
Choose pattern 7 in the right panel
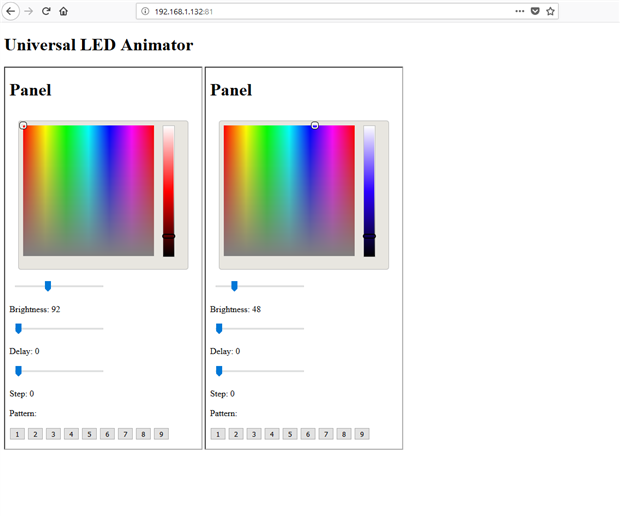pos(326,434)
